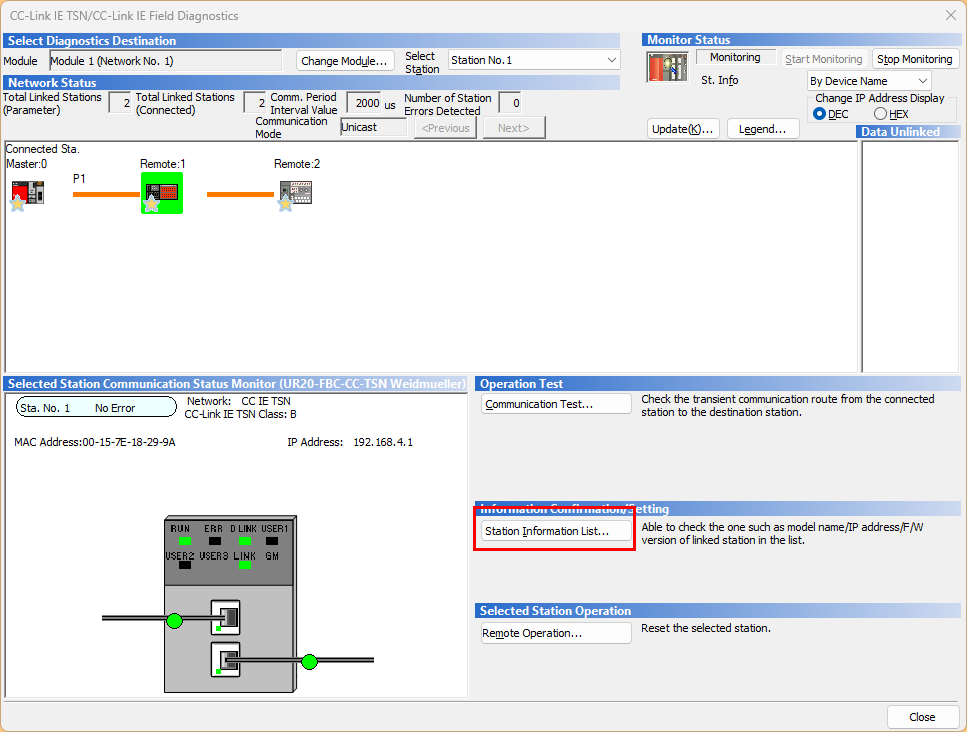Open the Communication Test dialog

(557, 404)
